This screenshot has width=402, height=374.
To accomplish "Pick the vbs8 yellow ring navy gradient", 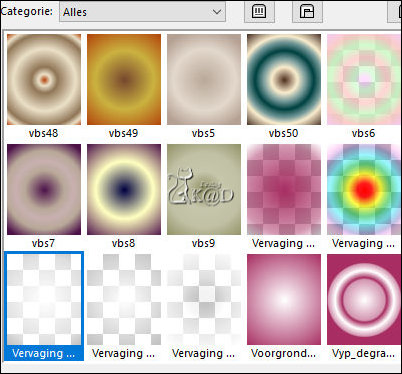I will (x=124, y=189).
